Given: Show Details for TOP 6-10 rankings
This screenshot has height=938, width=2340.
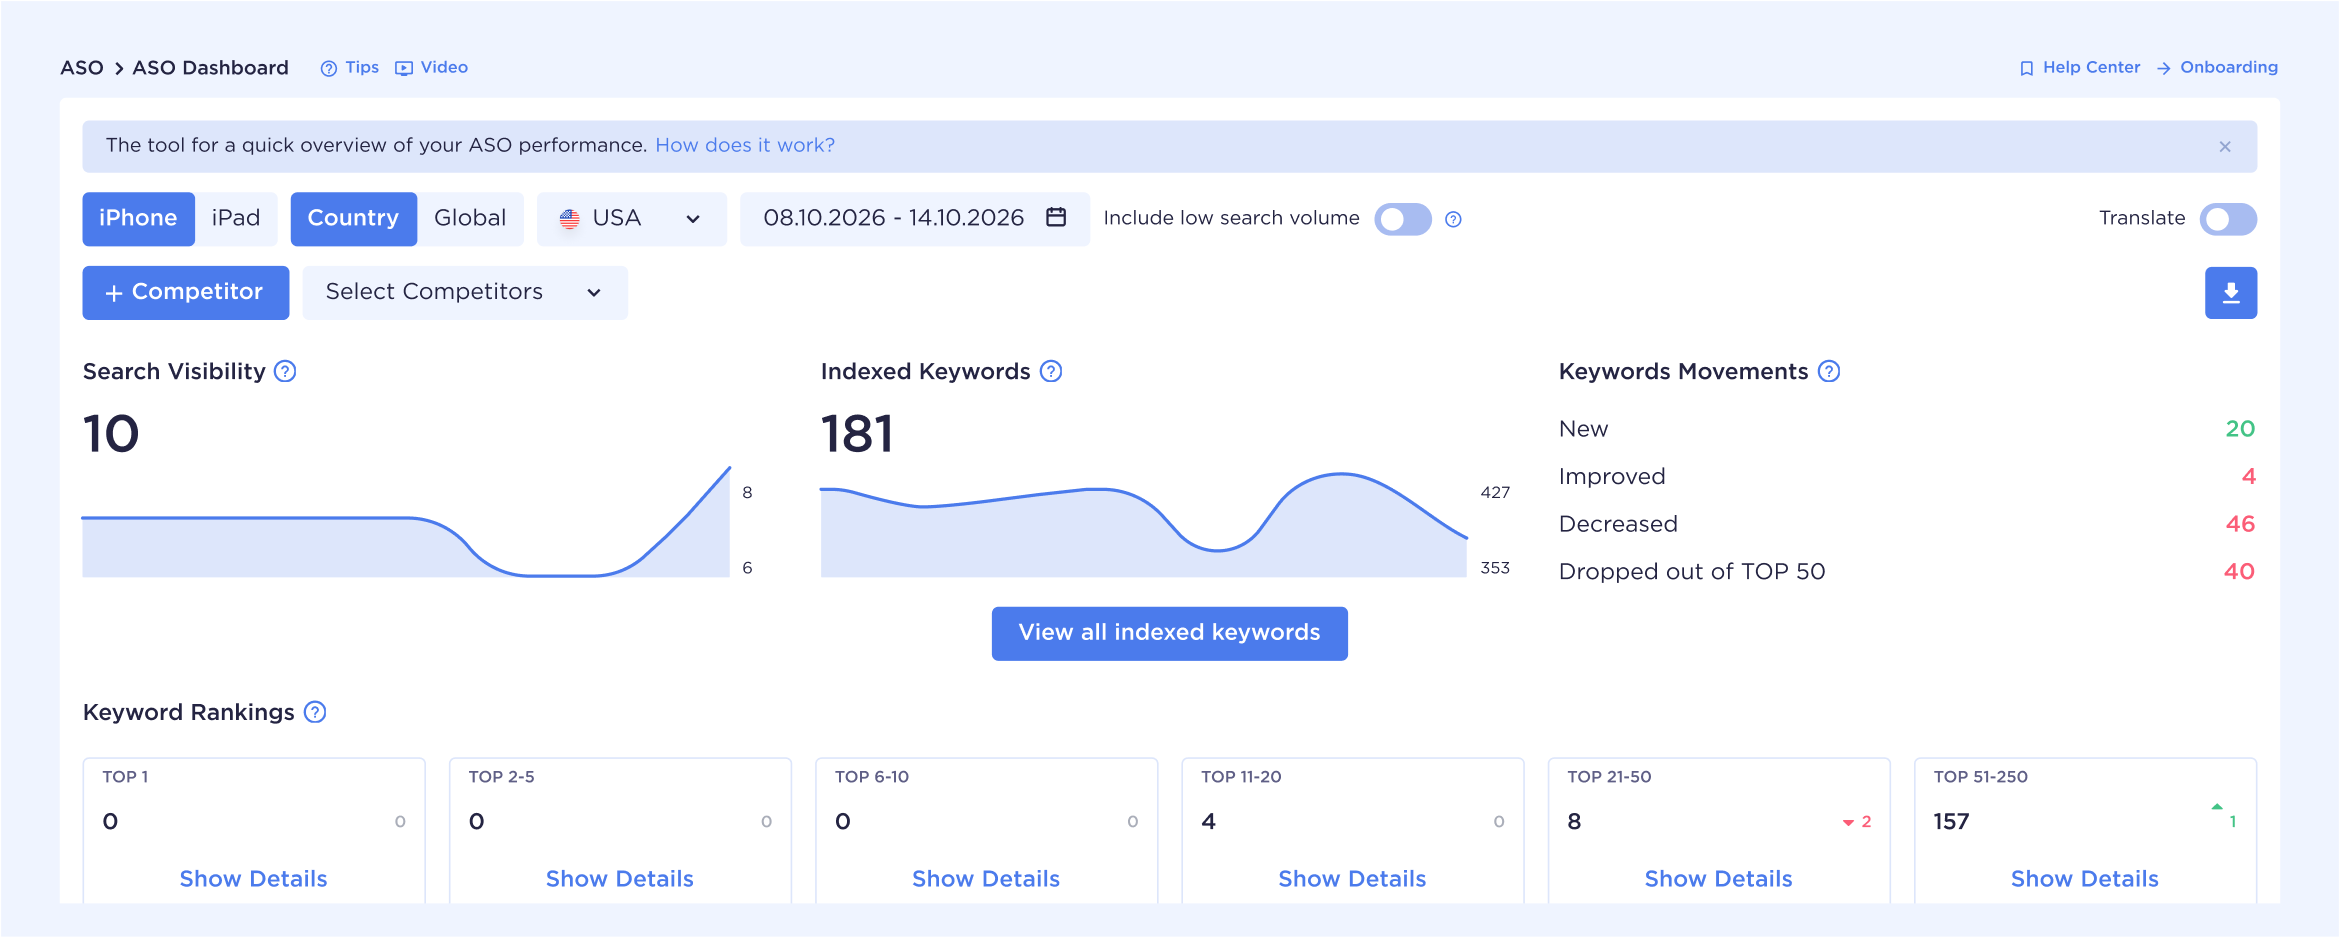Looking at the screenshot, I should pyautogui.click(x=986, y=879).
